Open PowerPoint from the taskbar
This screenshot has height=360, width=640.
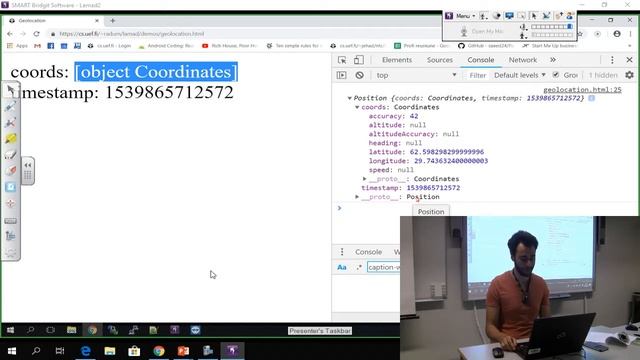[183, 351]
